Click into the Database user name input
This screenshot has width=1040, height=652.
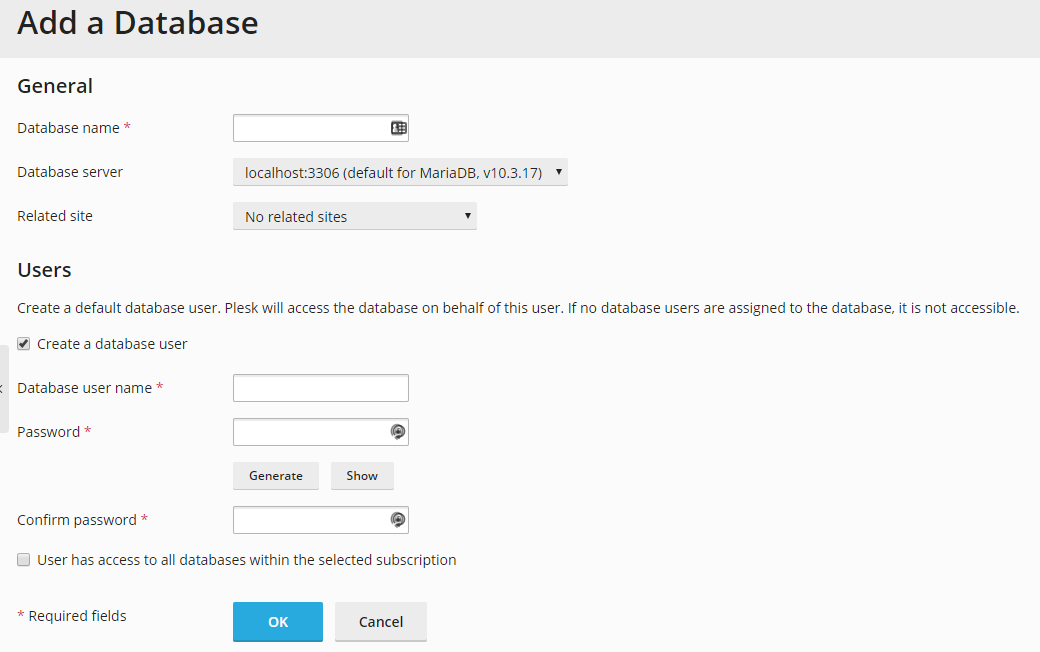pyautogui.click(x=320, y=388)
